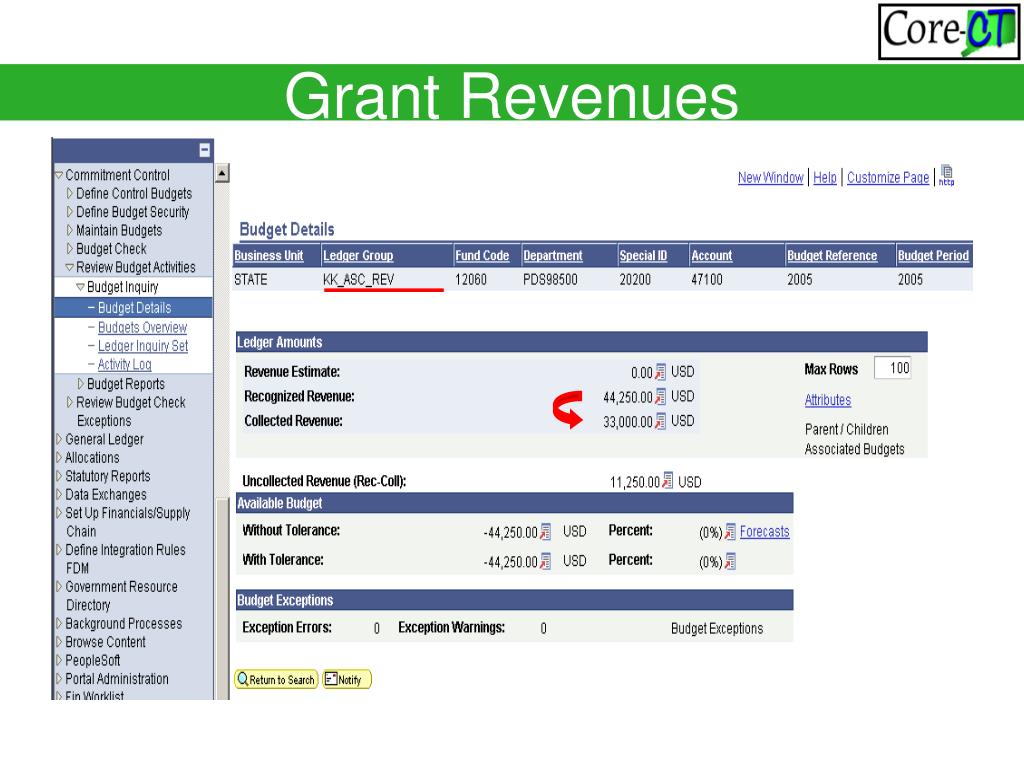Image resolution: width=1024 pixels, height=768 pixels.
Task: Click the Max Rows input field
Action: pyautogui.click(x=892, y=368)
